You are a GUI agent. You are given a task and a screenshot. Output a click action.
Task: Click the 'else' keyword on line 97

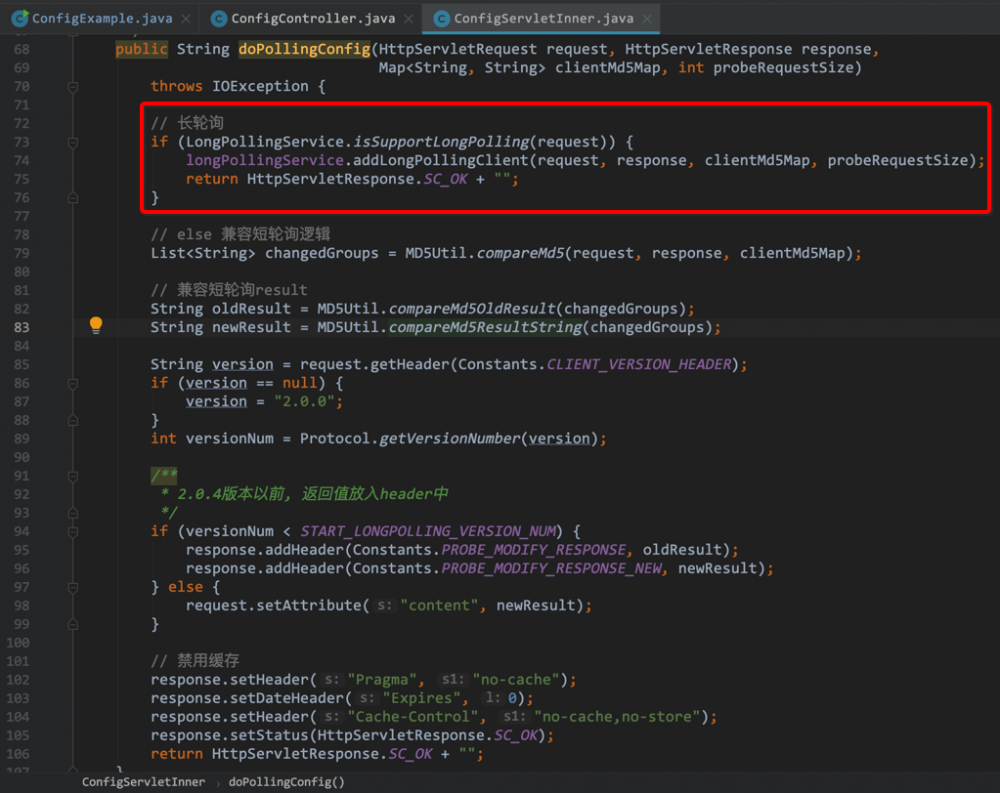[186, 587]
